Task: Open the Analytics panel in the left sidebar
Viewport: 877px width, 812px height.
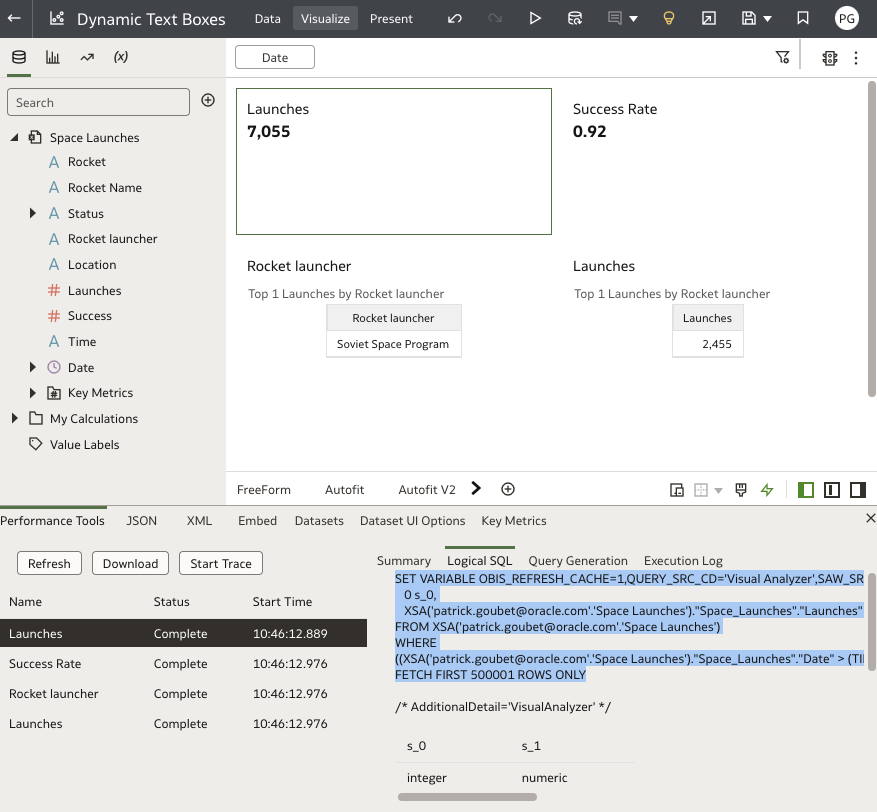Action: pyautogui.click(x=86, y=57)
